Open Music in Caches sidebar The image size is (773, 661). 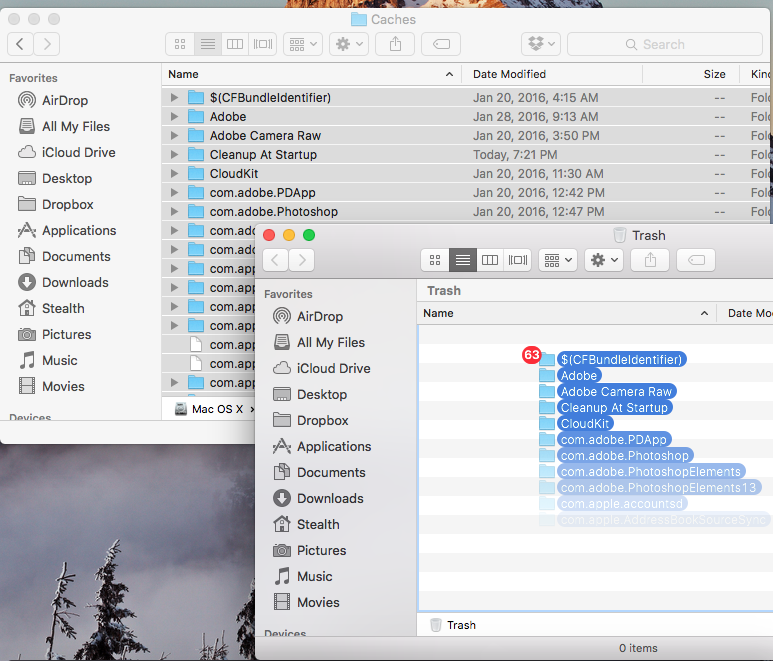pos(47,361)
